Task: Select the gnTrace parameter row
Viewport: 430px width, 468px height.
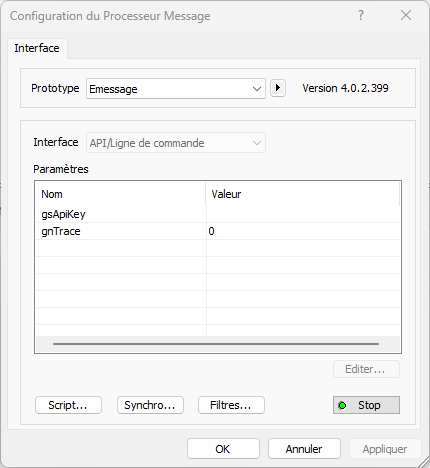Action: tap(218, 231)
